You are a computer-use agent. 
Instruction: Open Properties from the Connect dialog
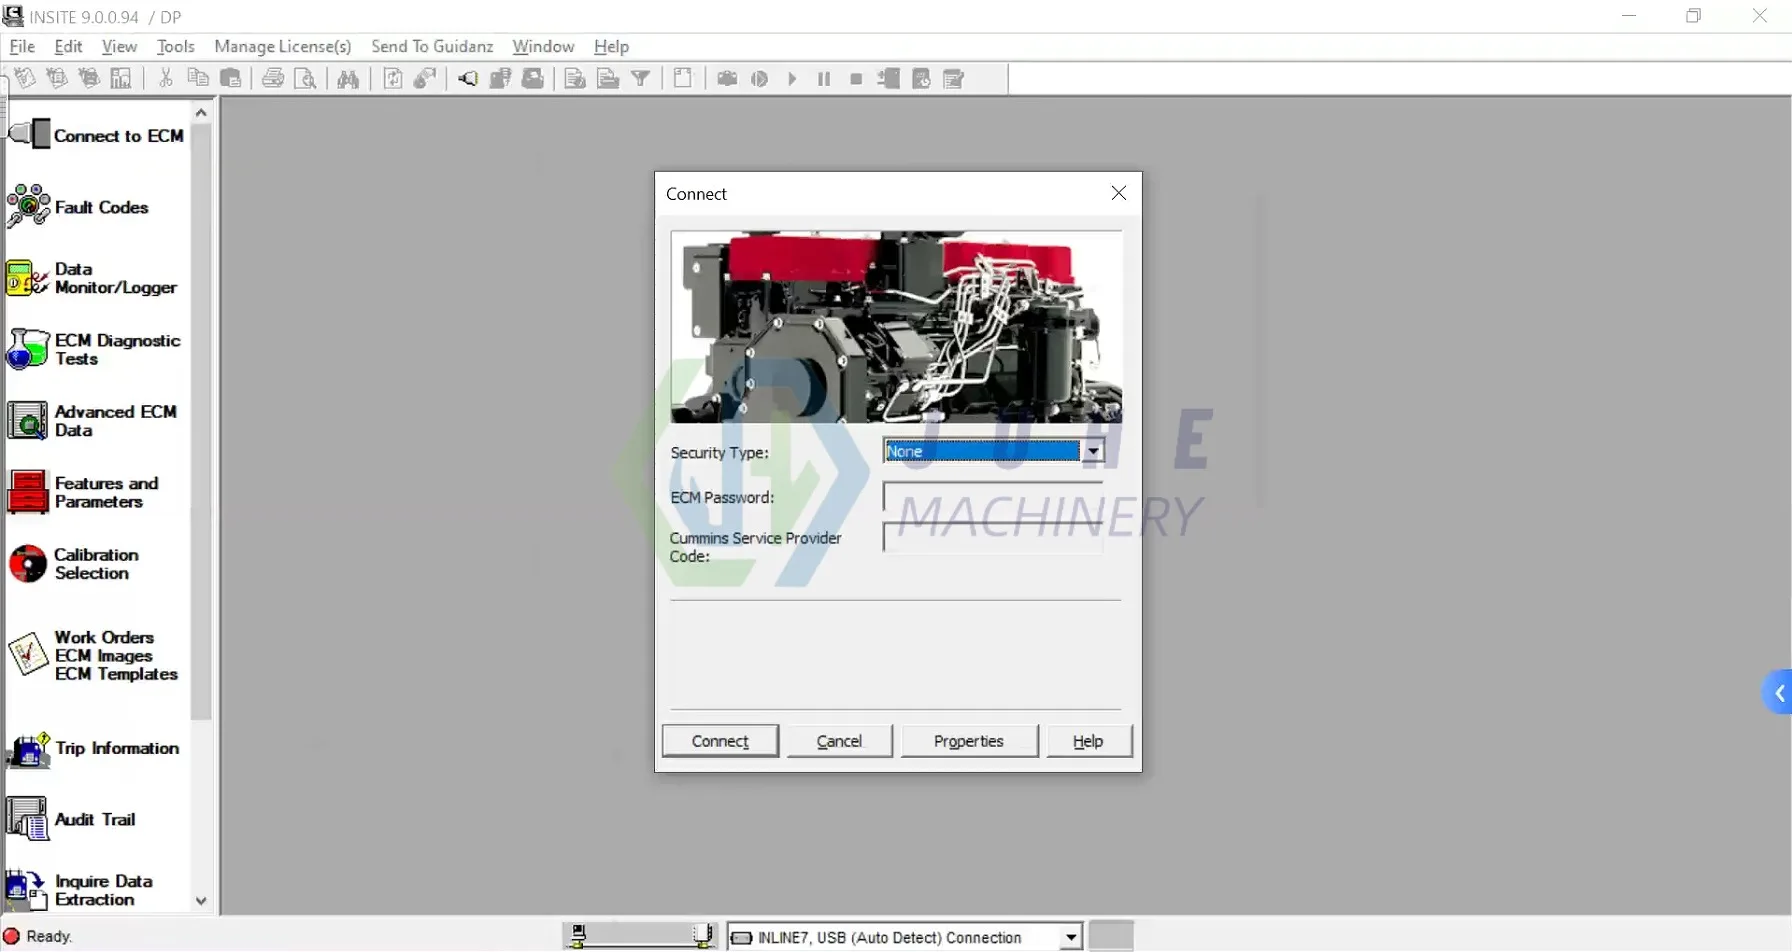(x=969, y=741)
